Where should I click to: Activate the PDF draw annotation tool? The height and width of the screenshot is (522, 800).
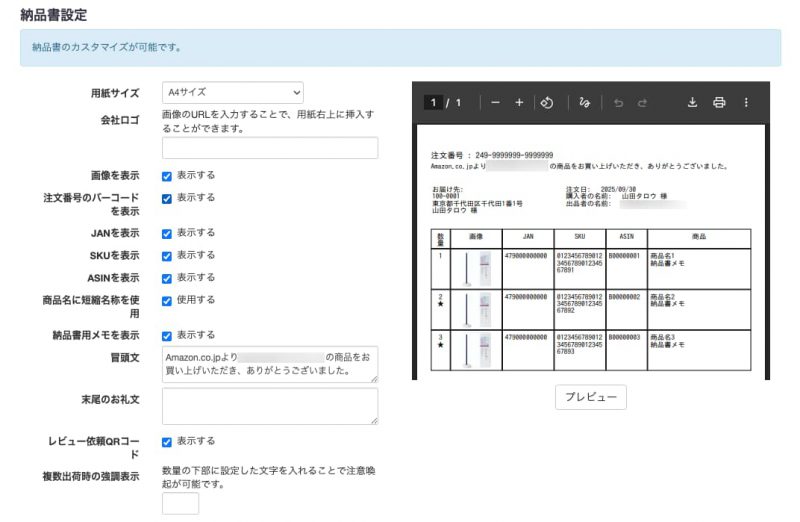click(x=584, y=103)
